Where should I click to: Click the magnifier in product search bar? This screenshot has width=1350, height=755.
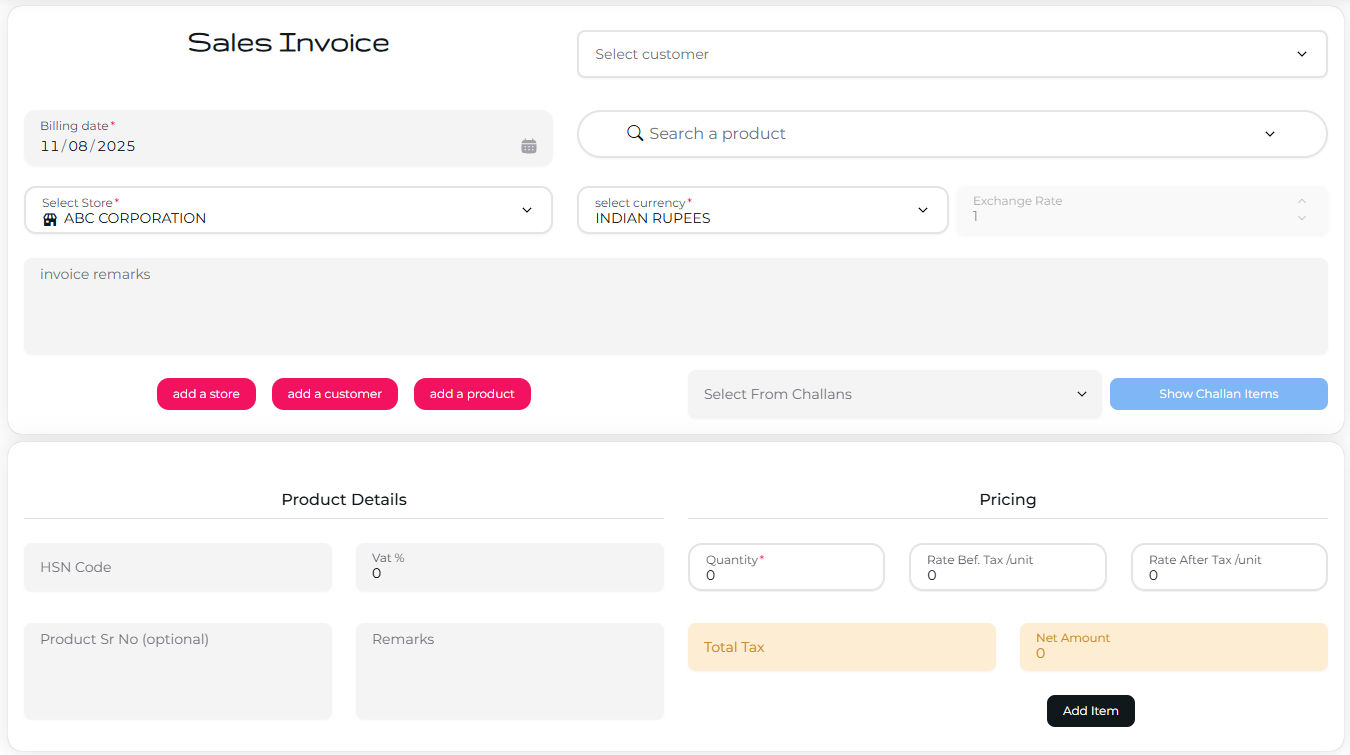634,133
